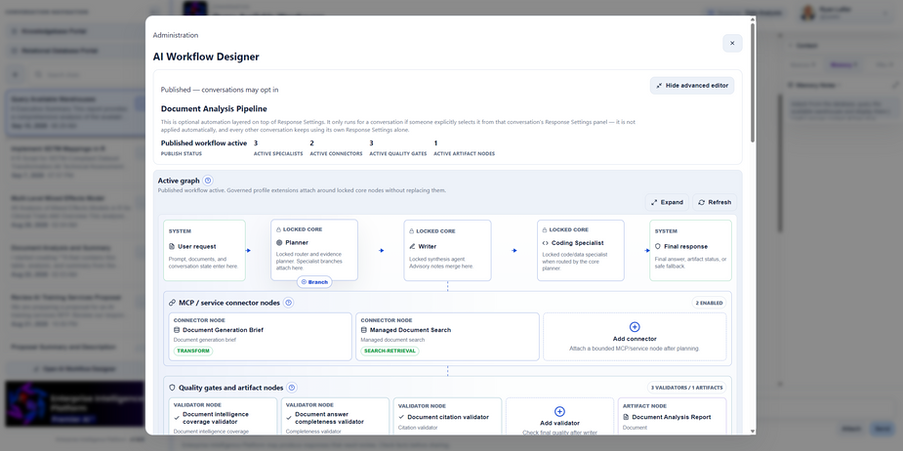Screen dimensions: 903x451
Task: Open Document Generation Brief connector node
Action: coord(260,336)
